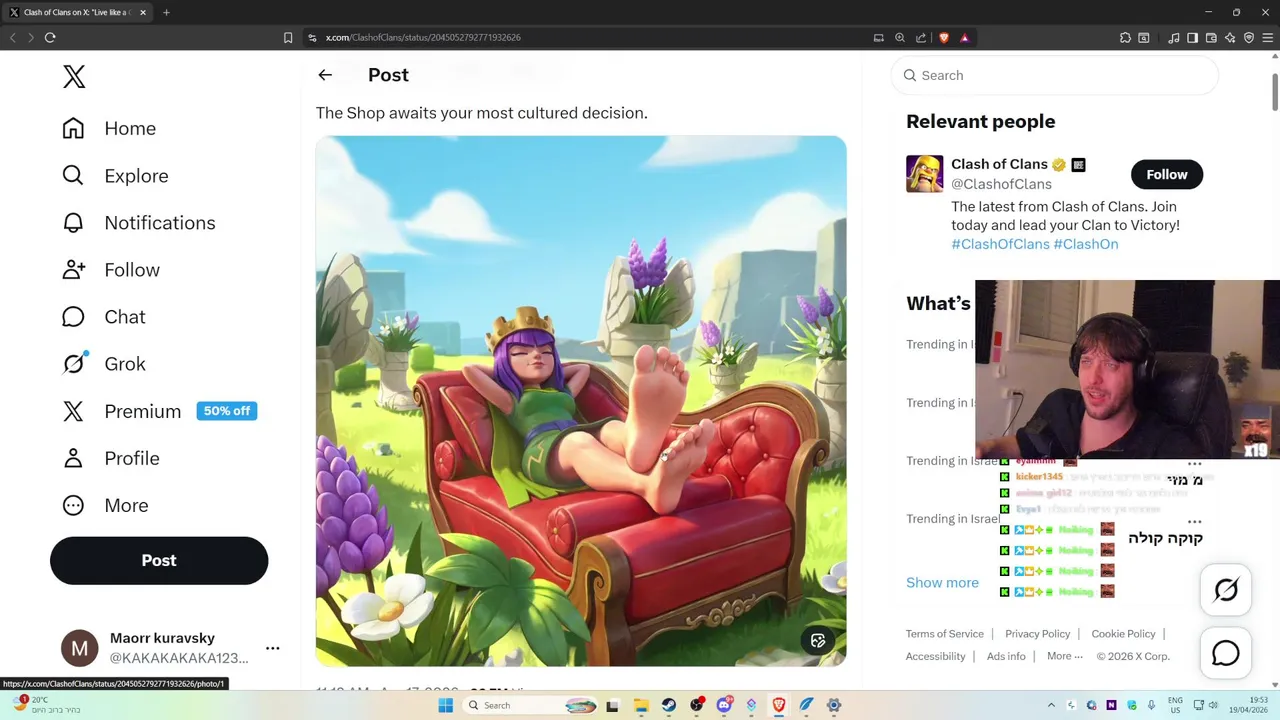
Task: Click the zoom magnifier icon in address bar
Action: click(x=900, y=37)
